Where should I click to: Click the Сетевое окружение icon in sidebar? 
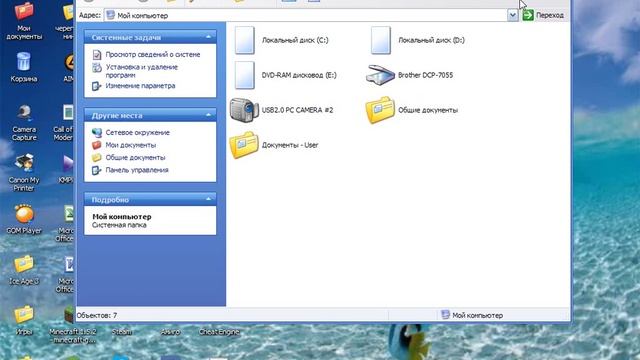click(97, 132)
